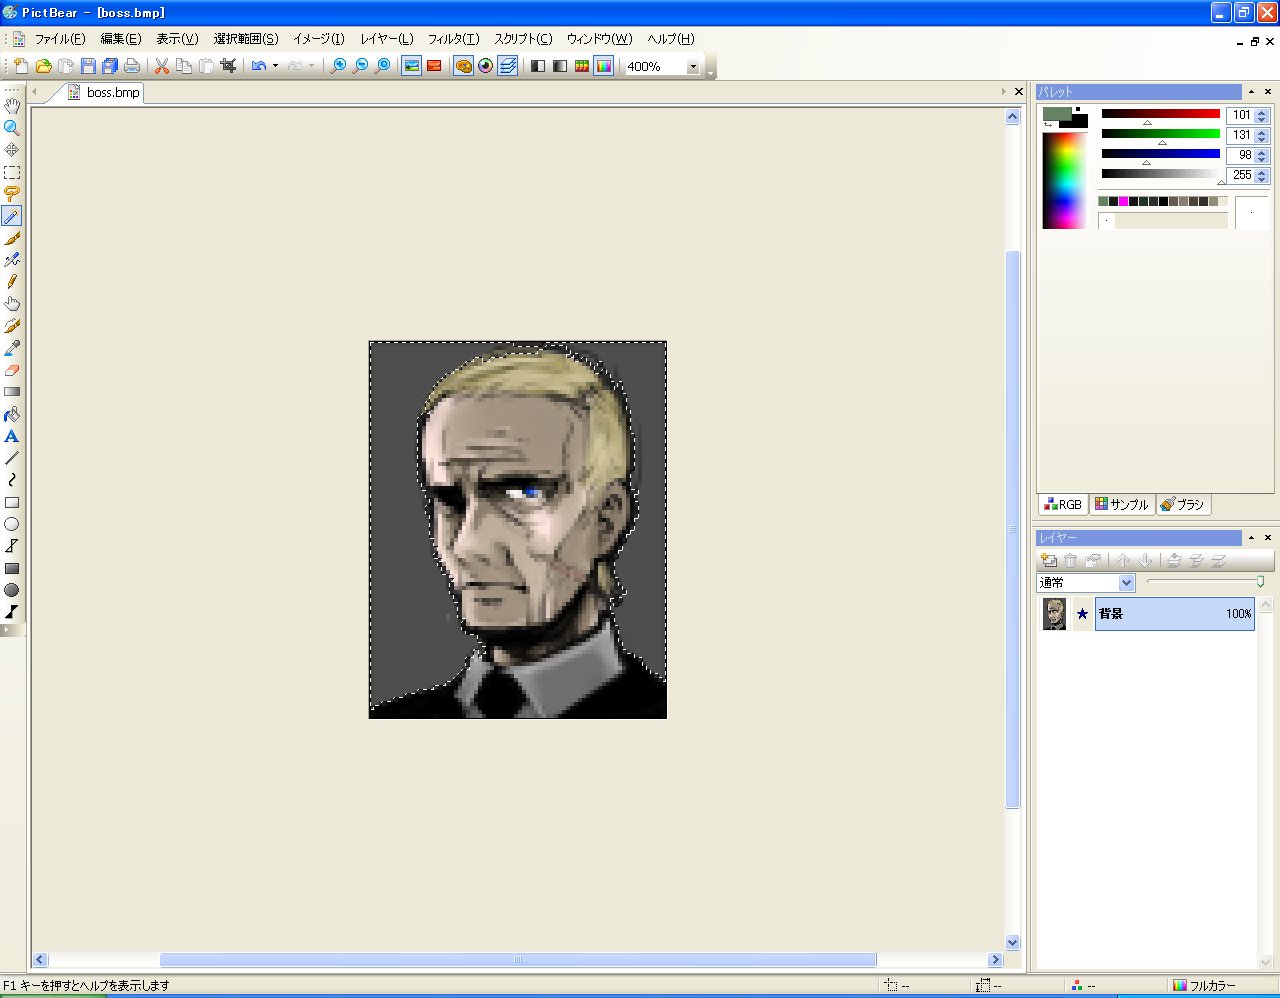This screenshot has height=998, width=1280.
Task: Select the Gradient tool
Action: pyautogui.click(x=12, y=392)
